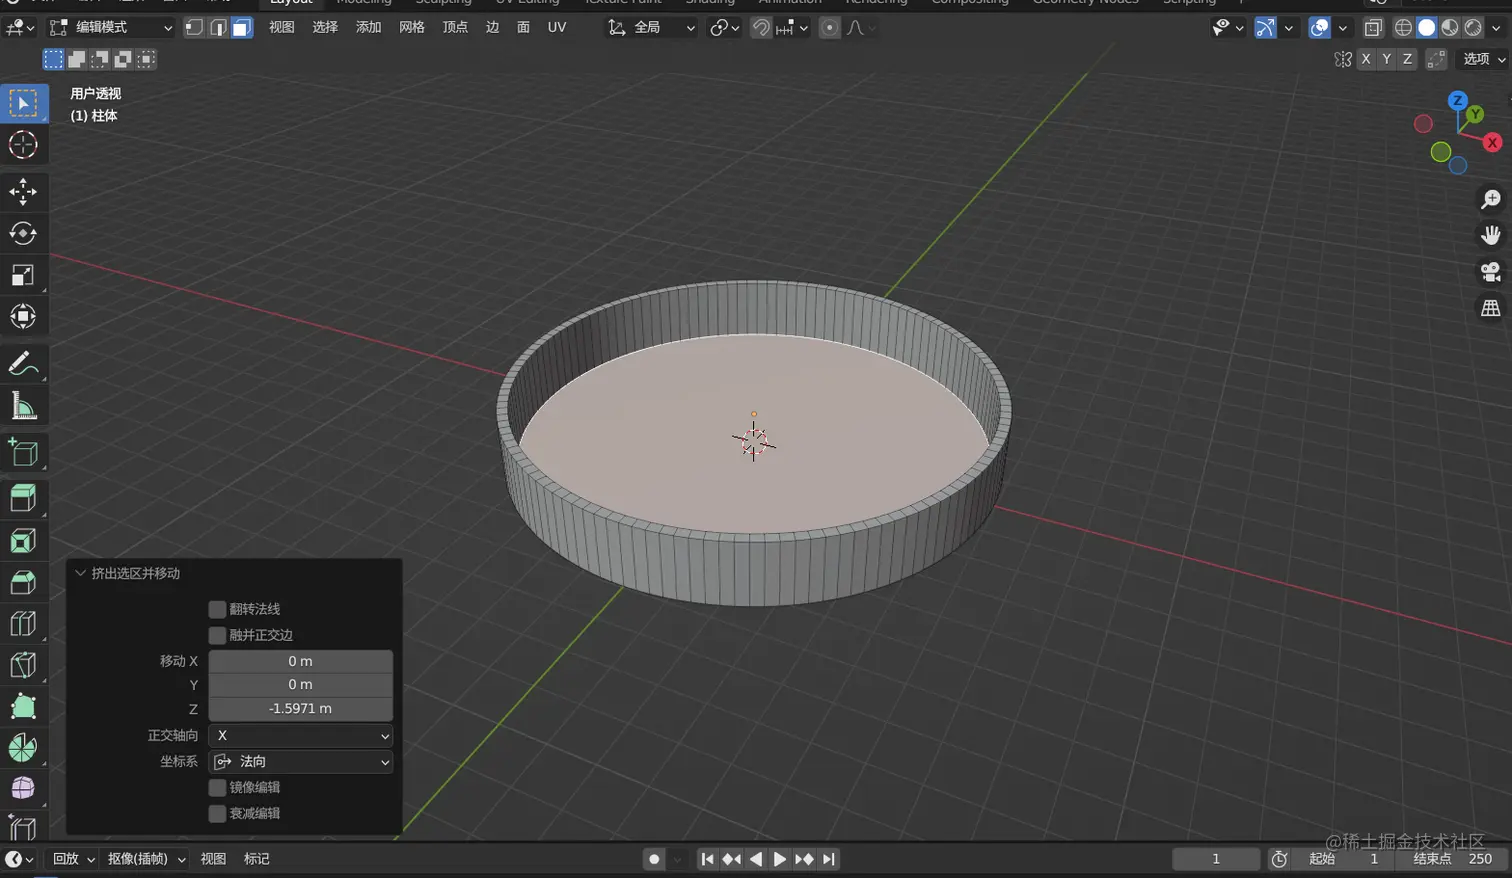This screenshot has width=1512, height=878.
Task: Collapse the 挤出选区并移动 panel
Action: [x=81, y=573]
